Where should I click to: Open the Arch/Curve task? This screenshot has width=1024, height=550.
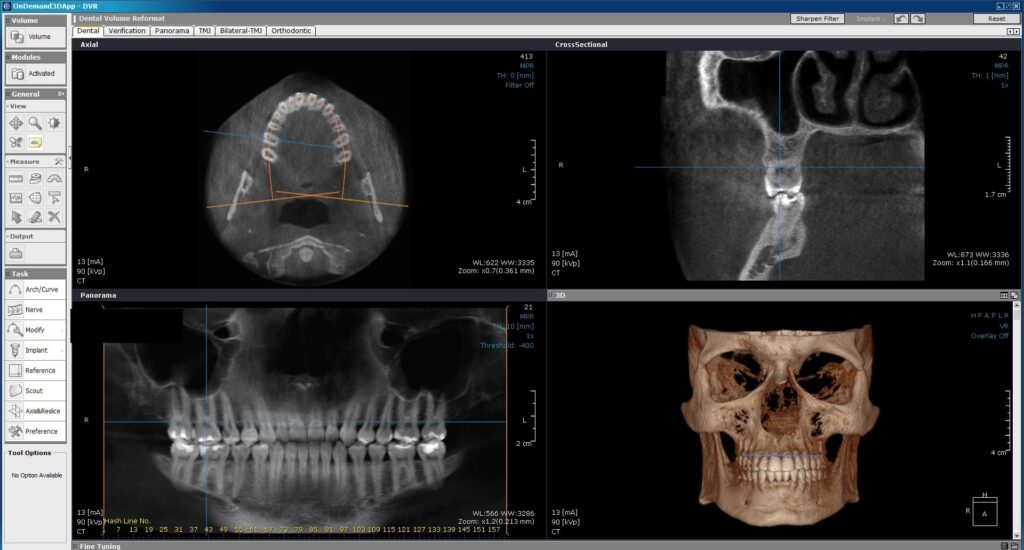[34, 289]
